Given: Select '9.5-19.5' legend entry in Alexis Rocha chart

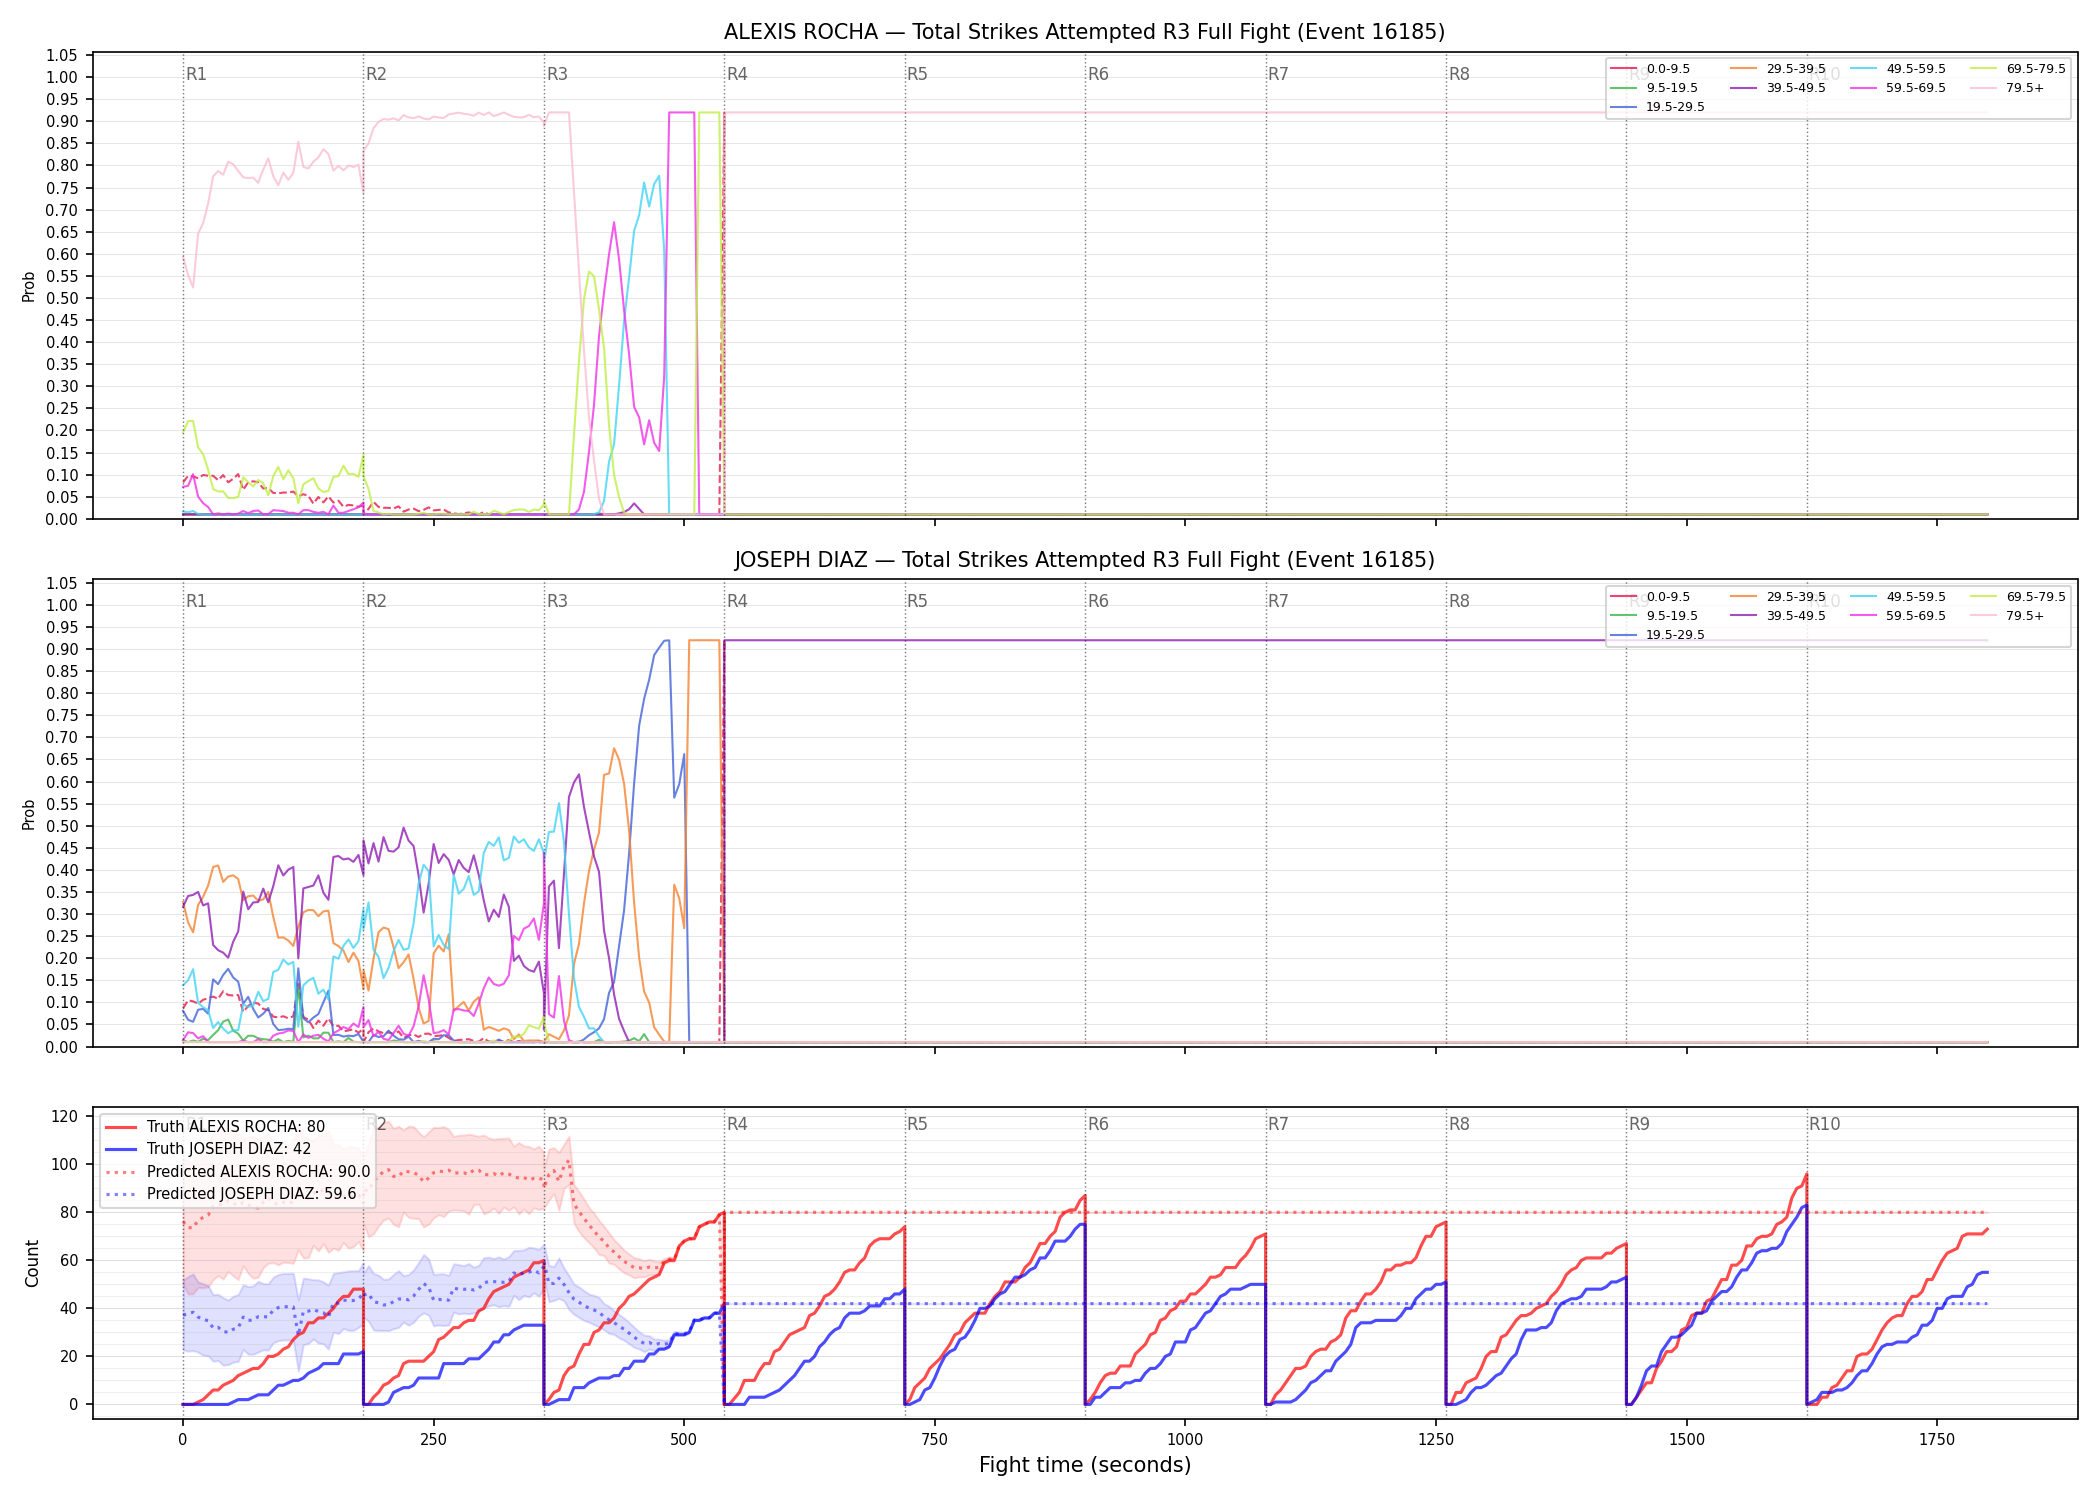Looking at the screenshot, I should 1654,88.
